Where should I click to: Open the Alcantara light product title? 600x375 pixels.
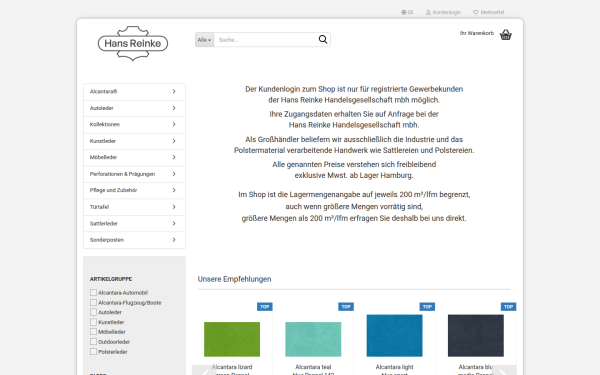tap(395, 370)
